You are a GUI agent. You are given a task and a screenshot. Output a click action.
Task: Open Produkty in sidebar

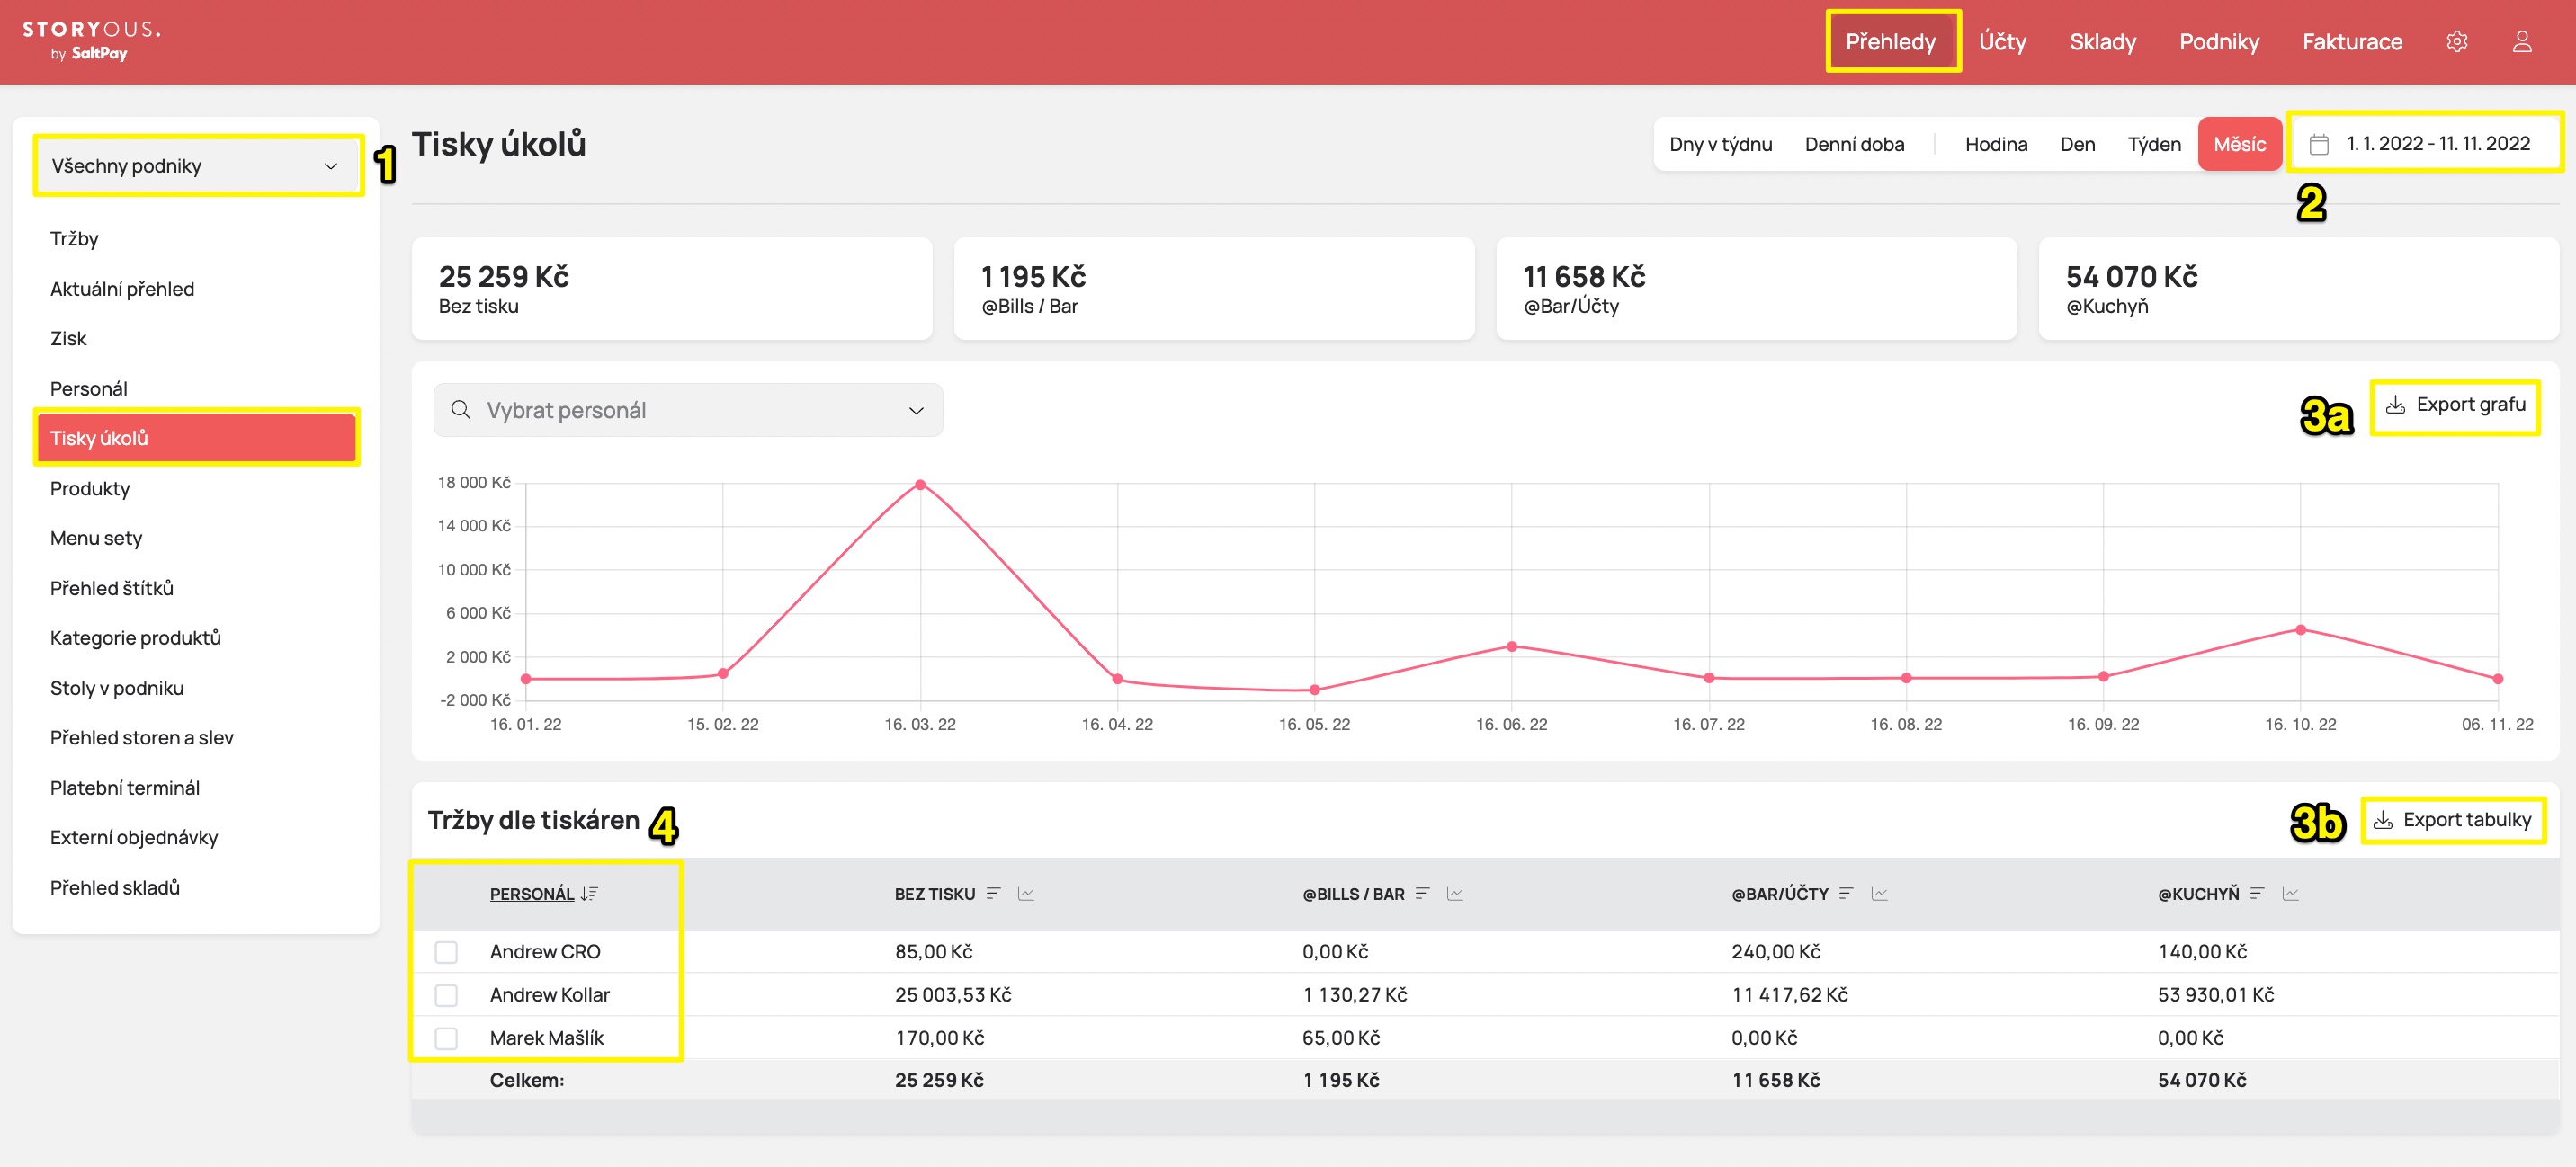(90, 488)
